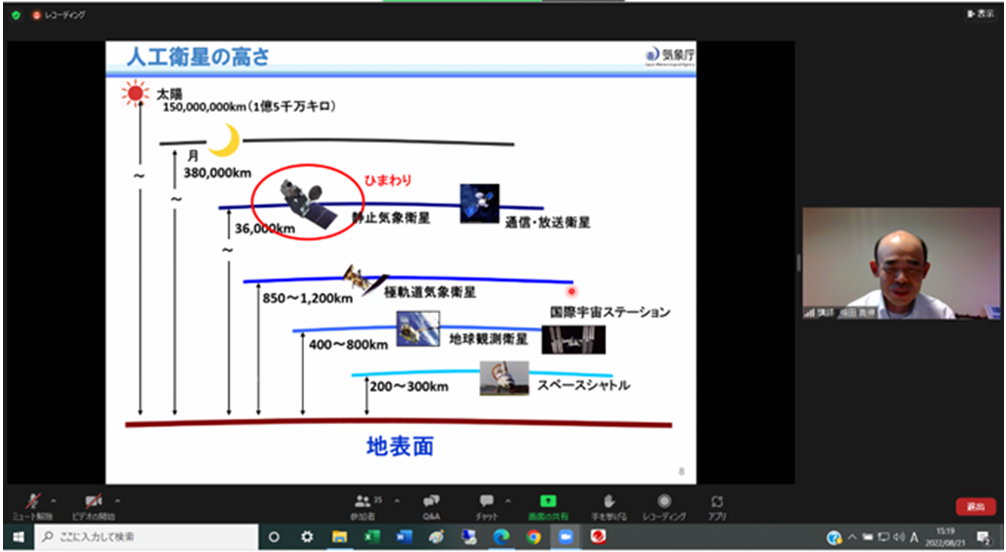Open Chrome from the Windows taskbar
Screen dimensions: 1006x552
tap(533, 537)
